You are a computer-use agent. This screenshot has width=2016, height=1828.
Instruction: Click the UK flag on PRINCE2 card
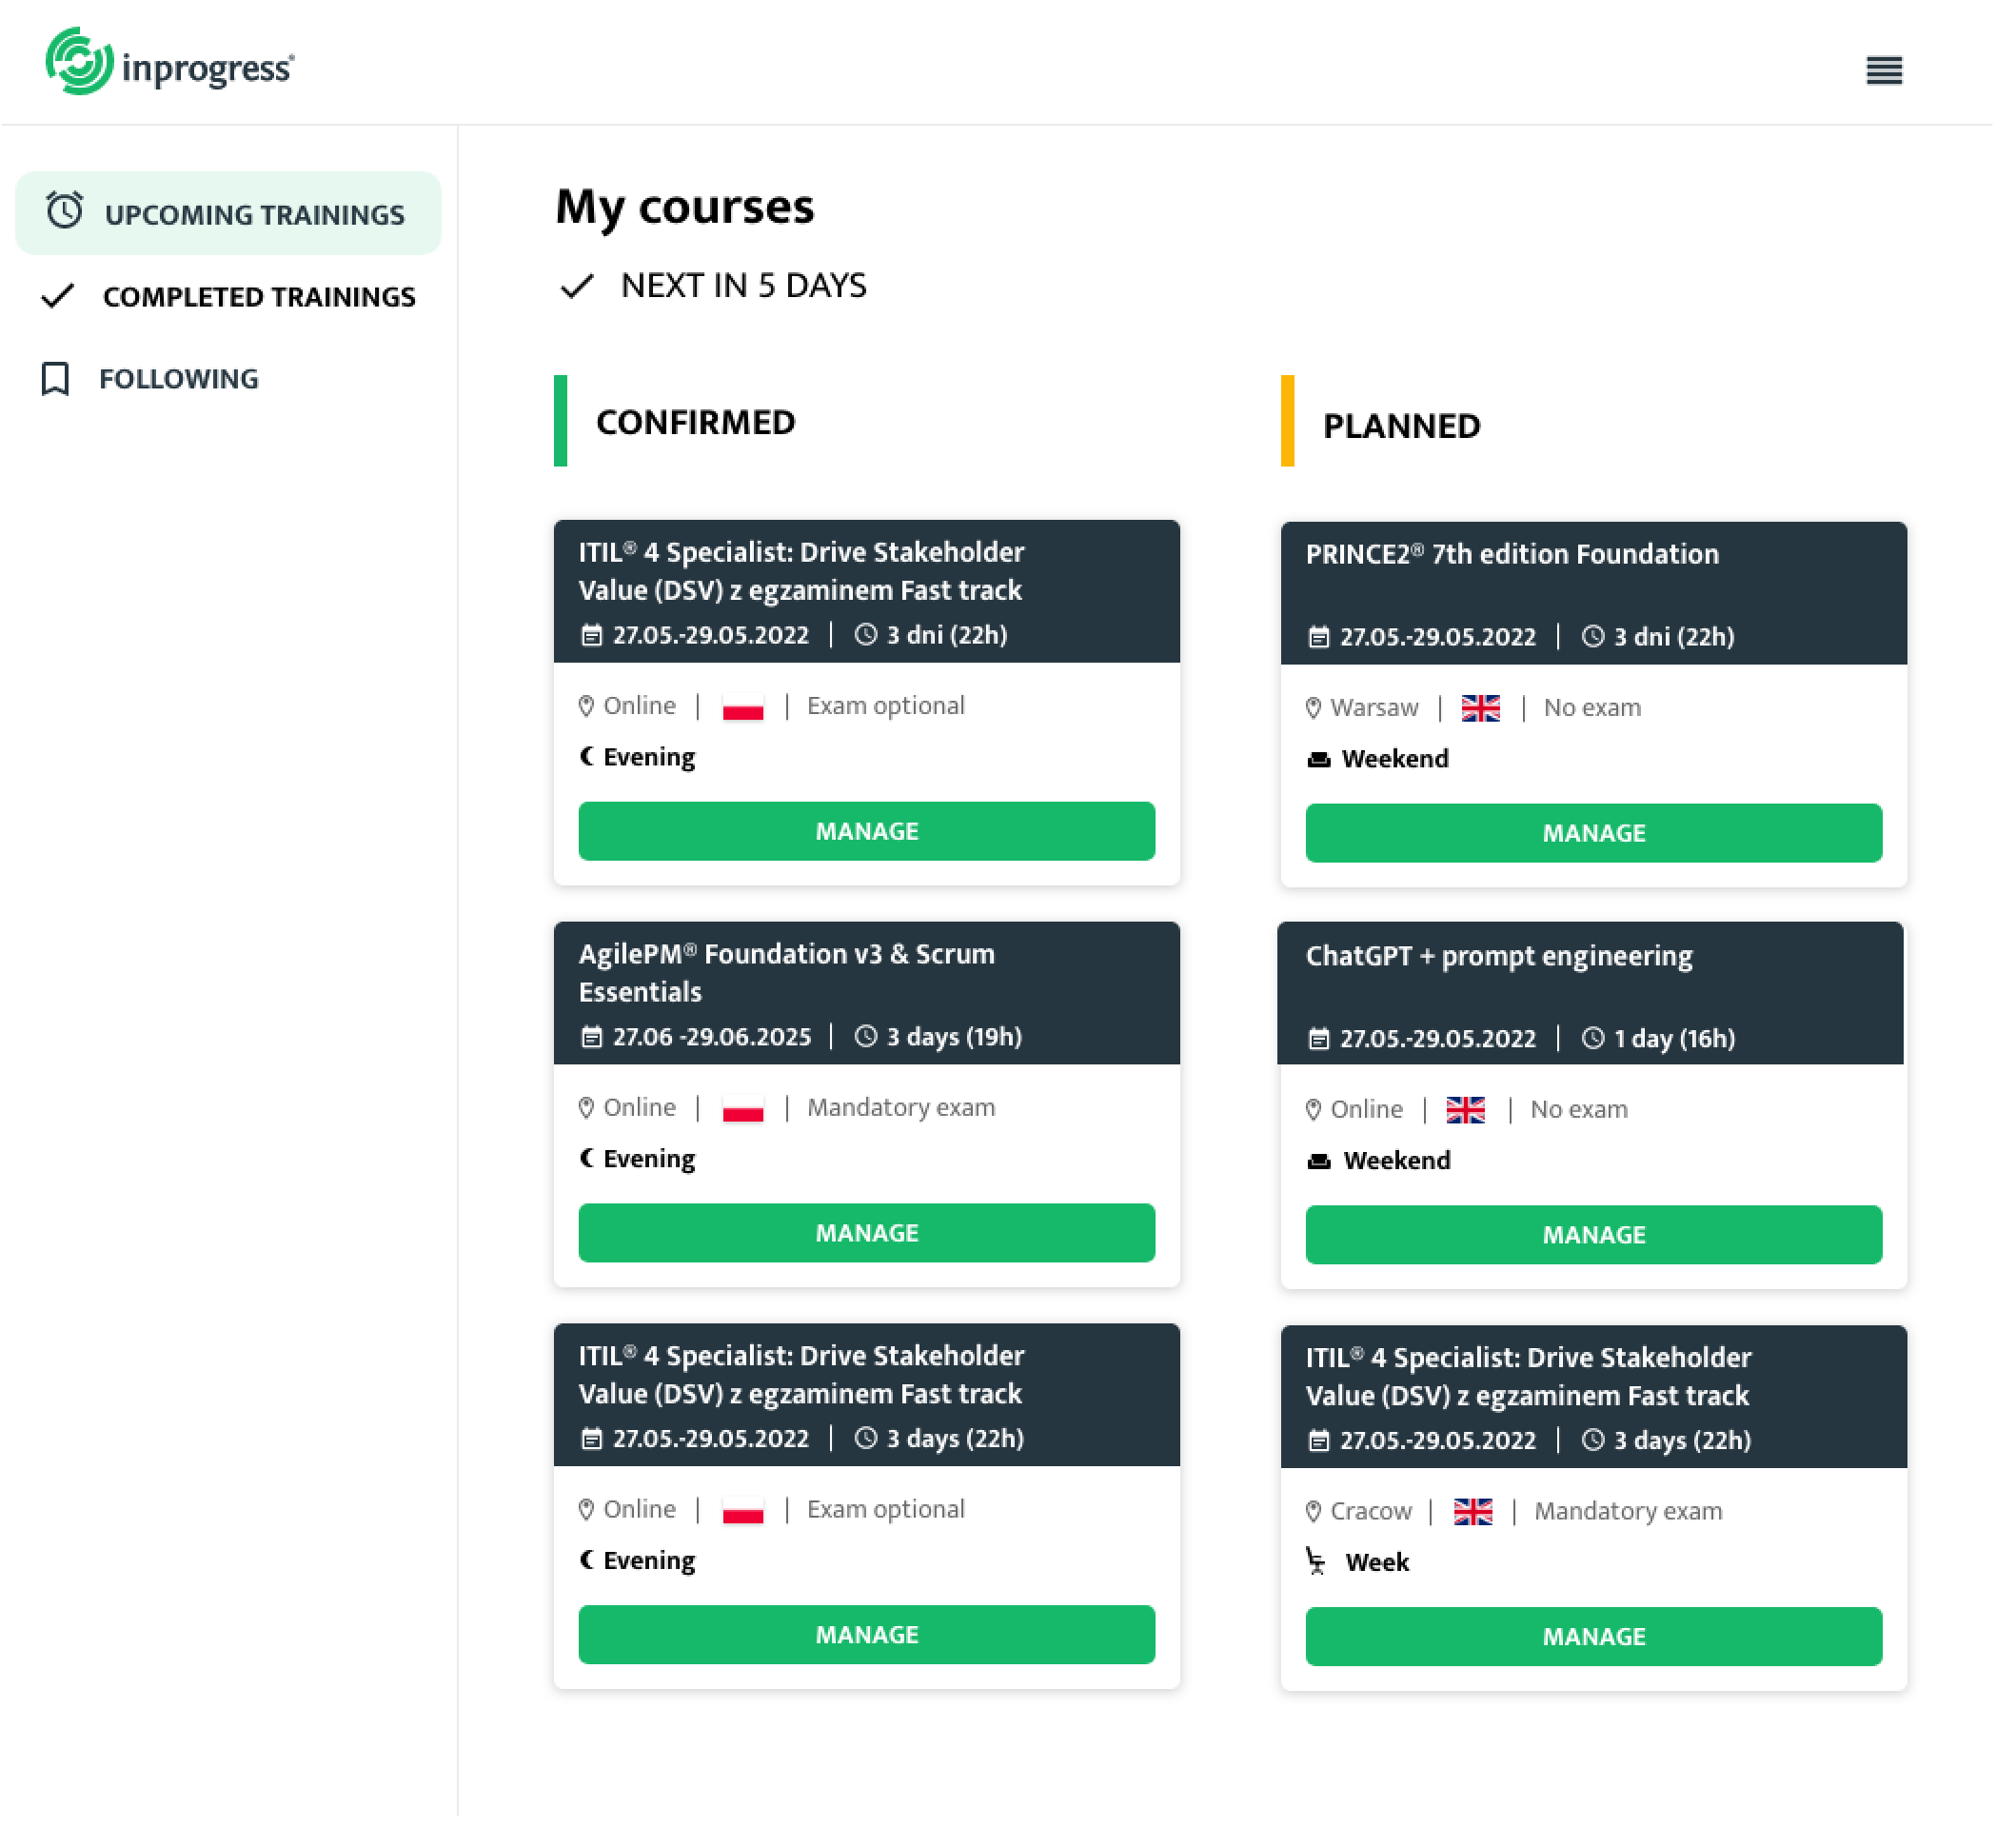pos(1480,708)
